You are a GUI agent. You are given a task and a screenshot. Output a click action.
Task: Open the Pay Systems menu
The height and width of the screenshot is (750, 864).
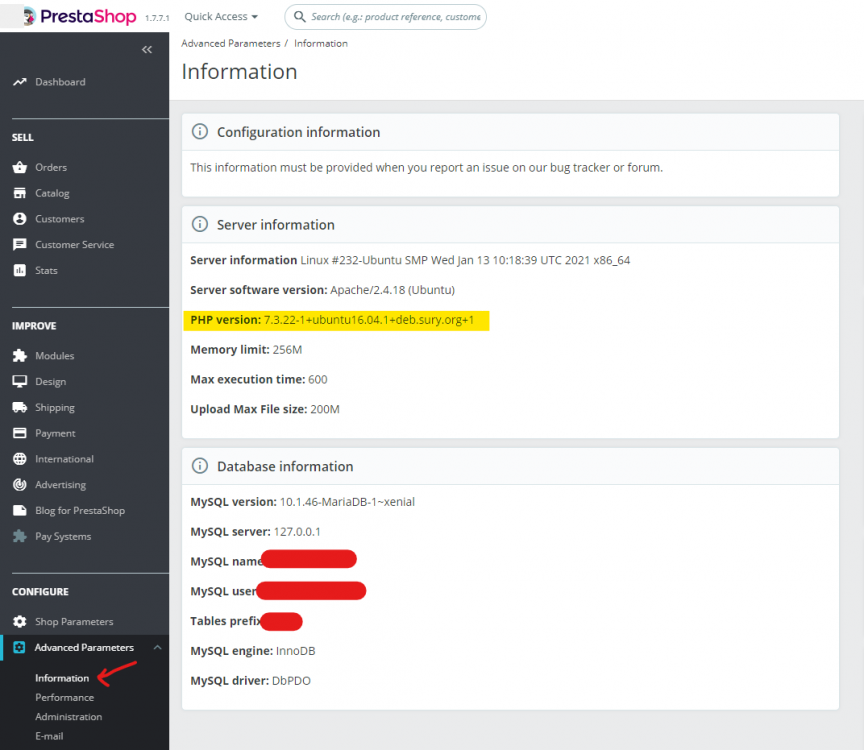pos(63,536)
